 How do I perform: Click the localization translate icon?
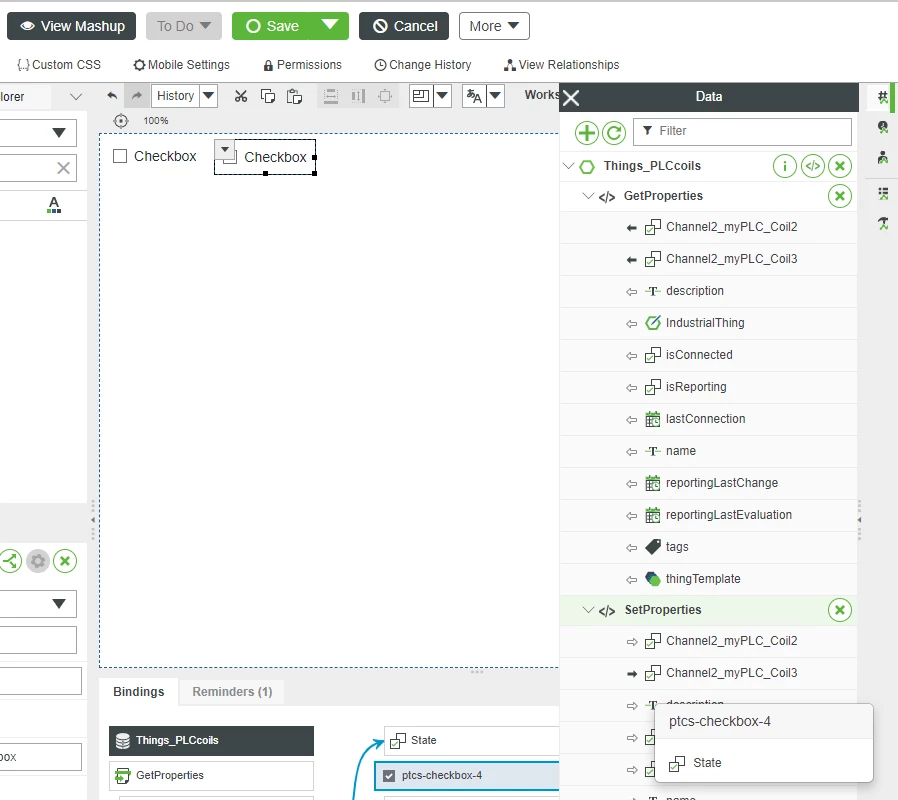coord(474,96)
